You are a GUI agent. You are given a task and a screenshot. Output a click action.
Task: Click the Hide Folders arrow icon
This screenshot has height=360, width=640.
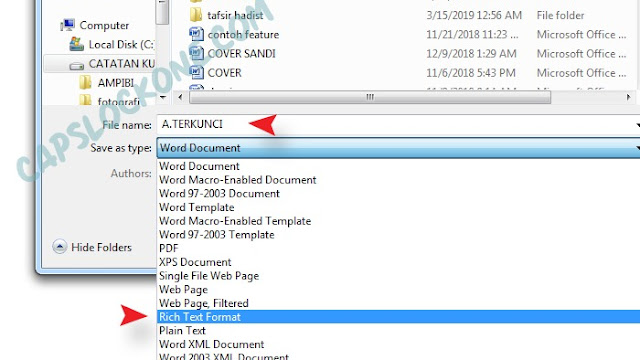click(x=60, y=247)
